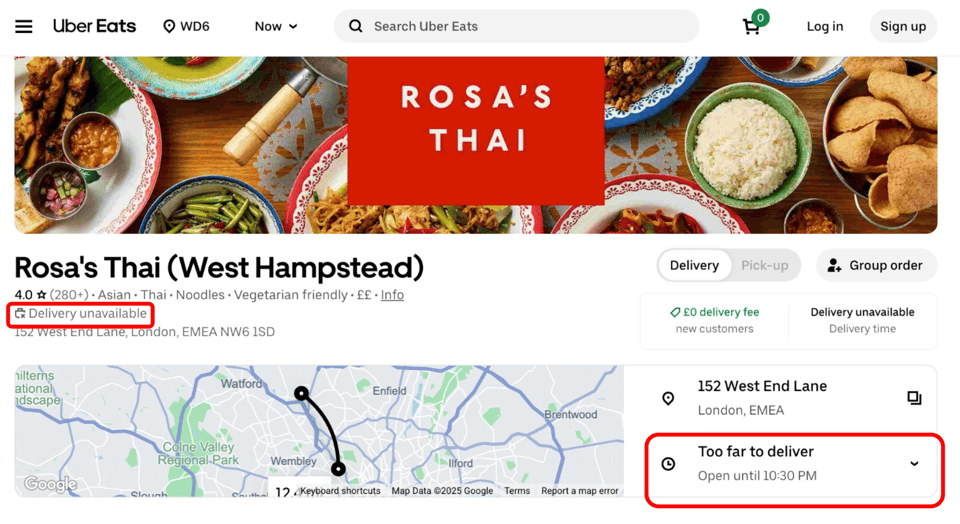Open the restaurant Info link
This screenshot has height=524, width=960.
(392, 295)
